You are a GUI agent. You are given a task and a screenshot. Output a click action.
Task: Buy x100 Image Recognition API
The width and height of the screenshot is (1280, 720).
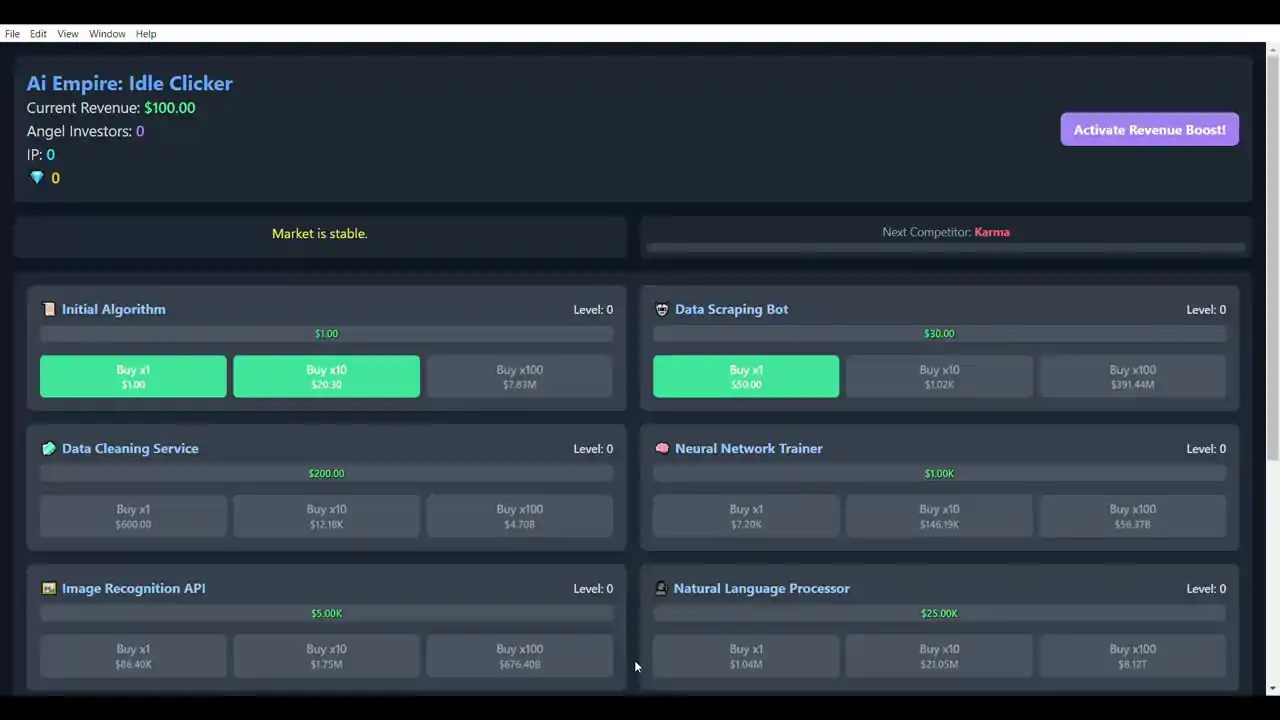pyautogui.click(x=519, y=656)
